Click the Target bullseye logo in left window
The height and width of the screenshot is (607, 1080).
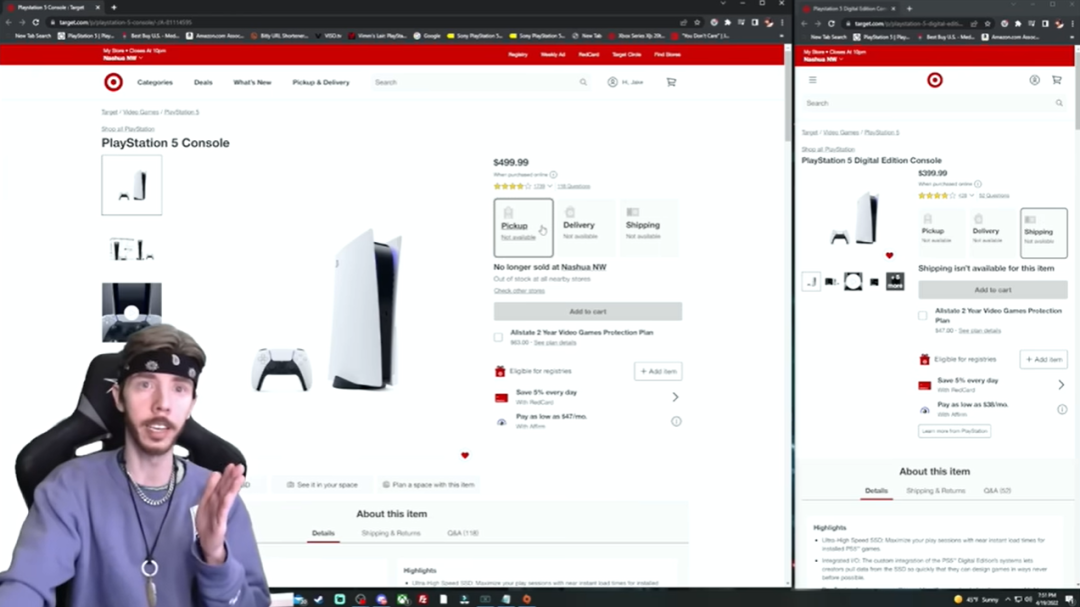coord(114,82)
